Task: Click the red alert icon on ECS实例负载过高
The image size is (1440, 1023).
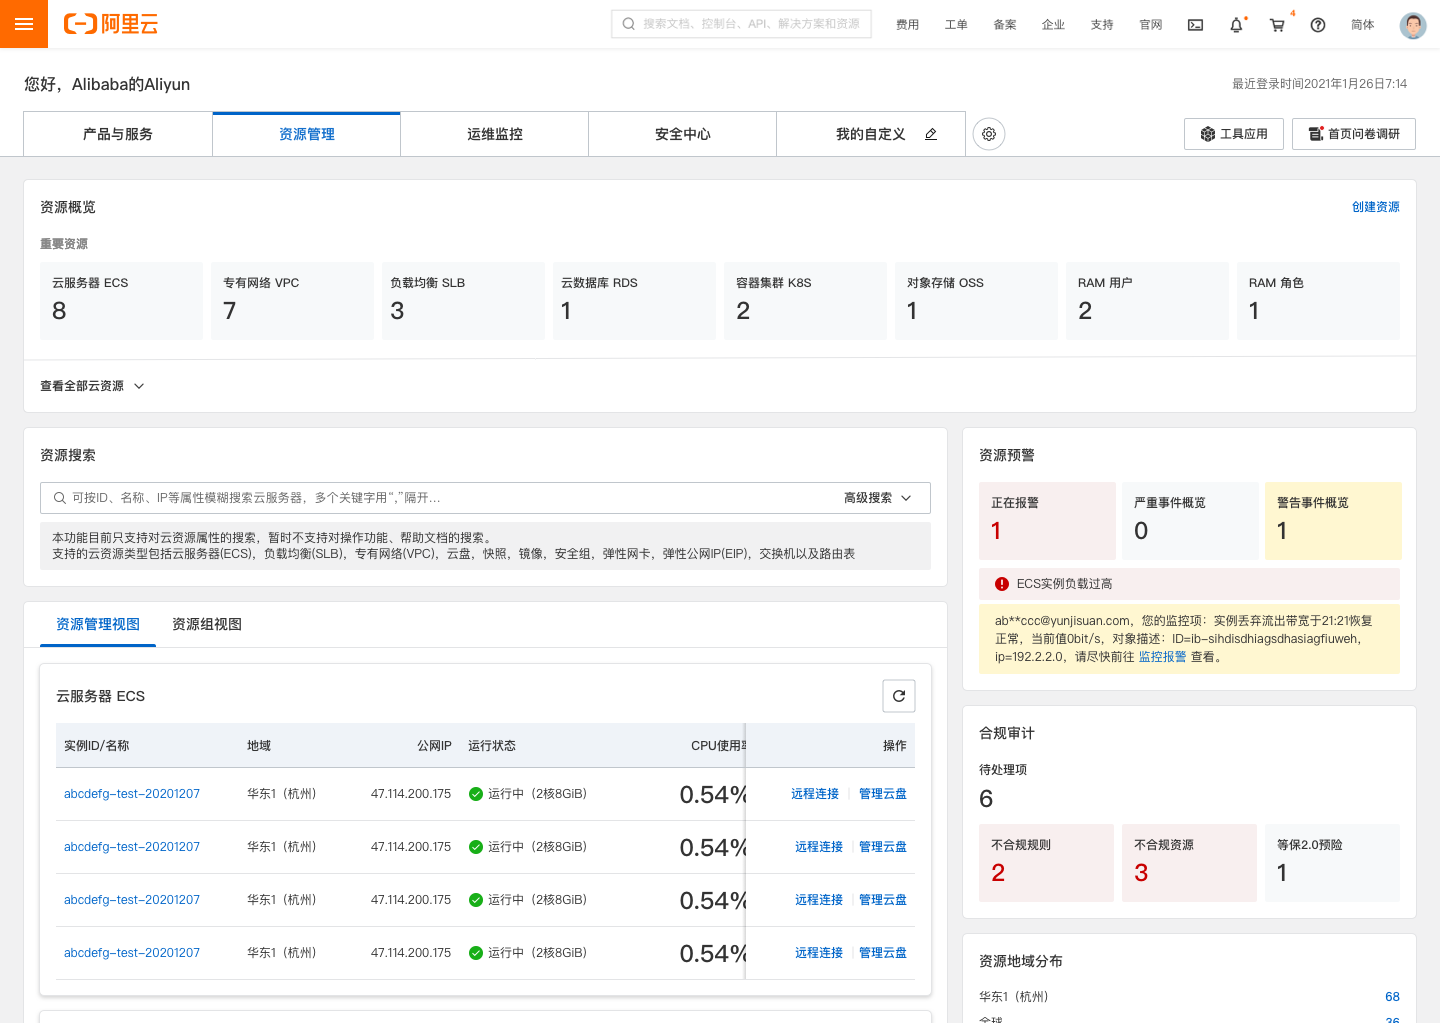Action: 1002,584
